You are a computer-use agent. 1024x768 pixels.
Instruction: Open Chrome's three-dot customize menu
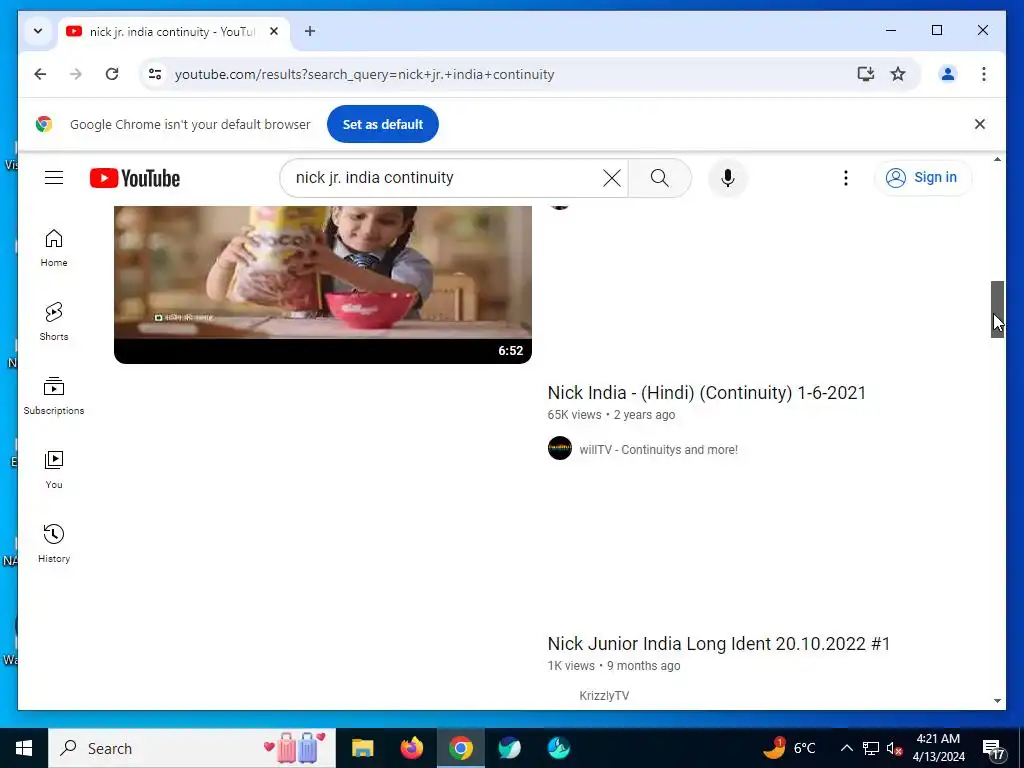point(984,74)
